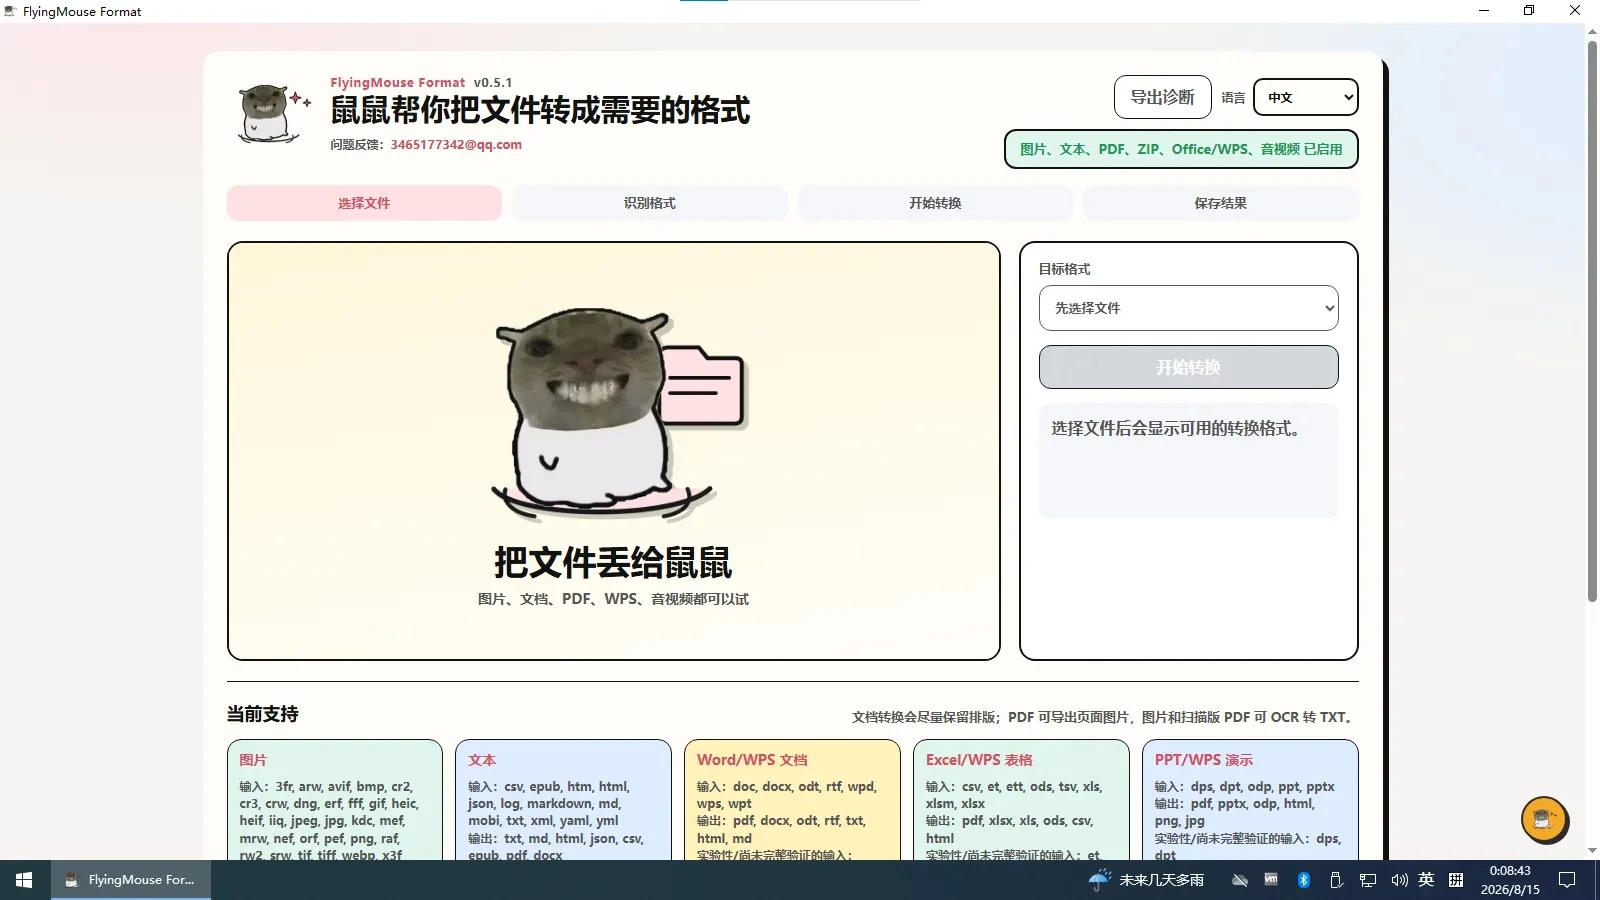Screen dimensions: 1600x900
Task: Click the taskbar clock showing 0:08:43
Action: tap(1510, 880)
